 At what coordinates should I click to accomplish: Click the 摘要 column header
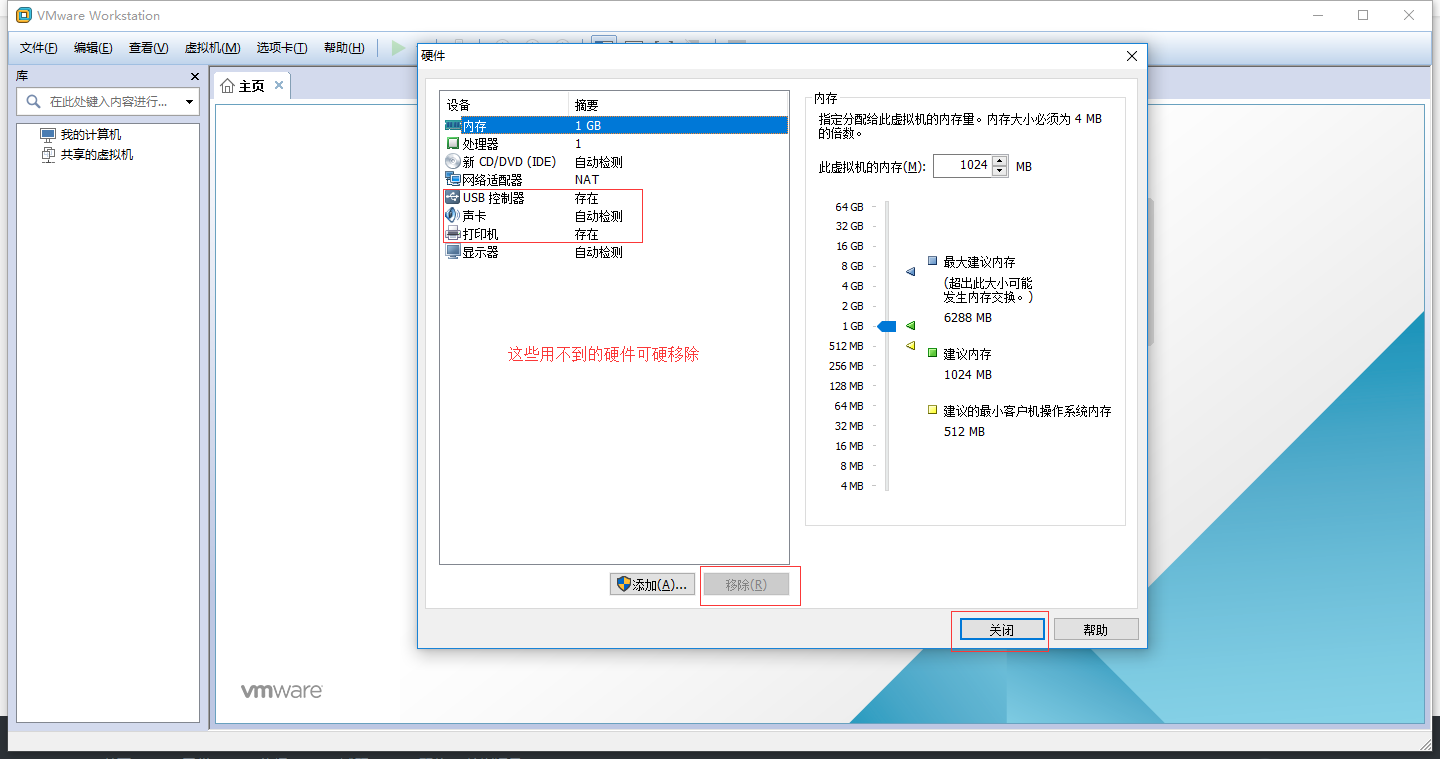pyautogui.click(x=679, y=105)
